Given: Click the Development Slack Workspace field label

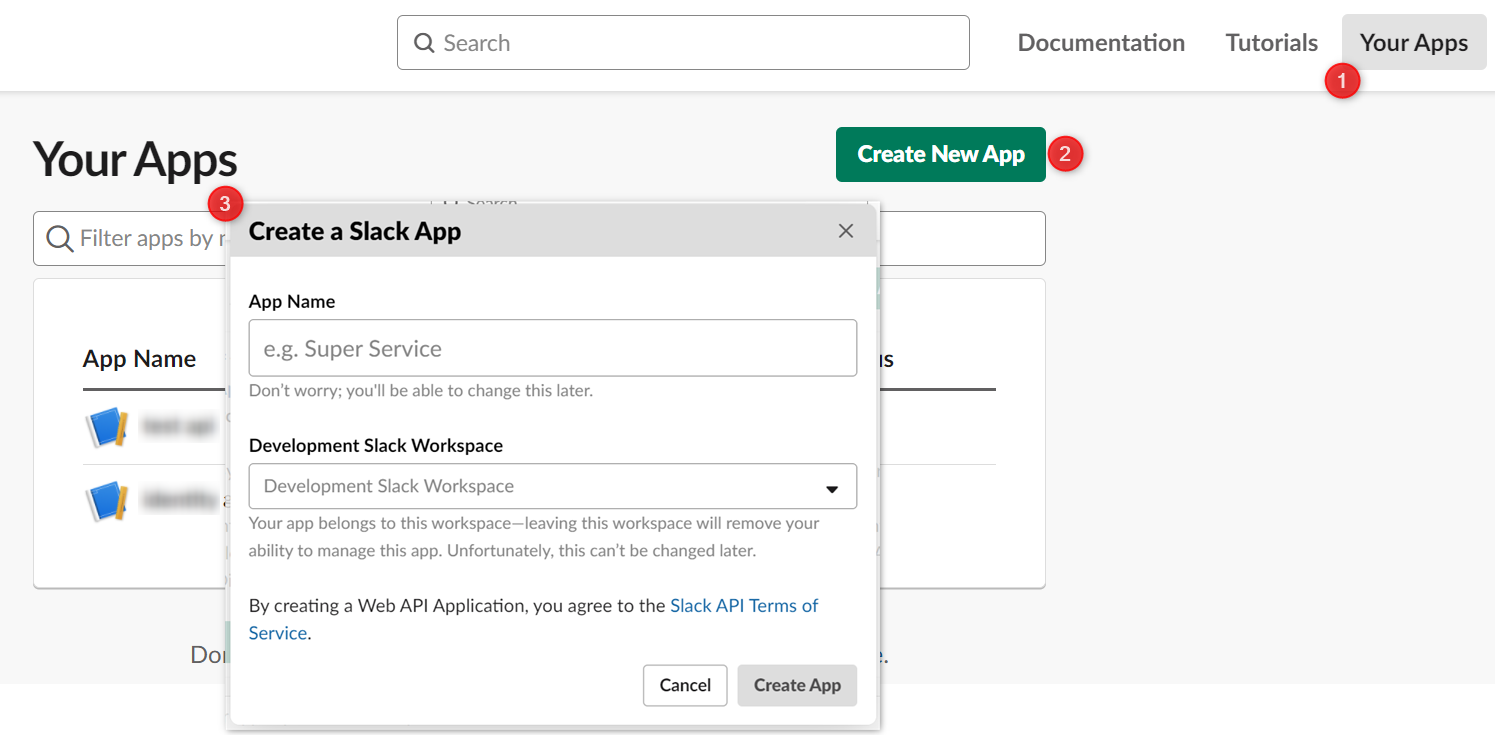Looking at the screenshot, I should [376, 445].
